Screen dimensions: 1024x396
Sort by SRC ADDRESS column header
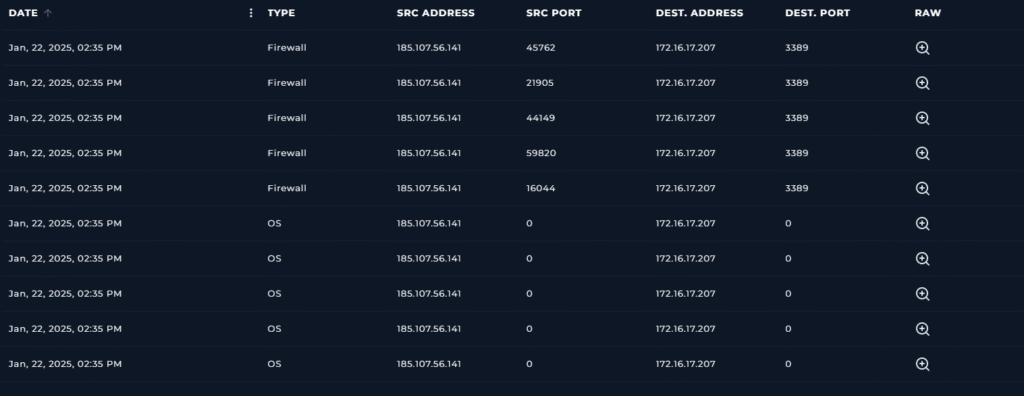[436, 13]
